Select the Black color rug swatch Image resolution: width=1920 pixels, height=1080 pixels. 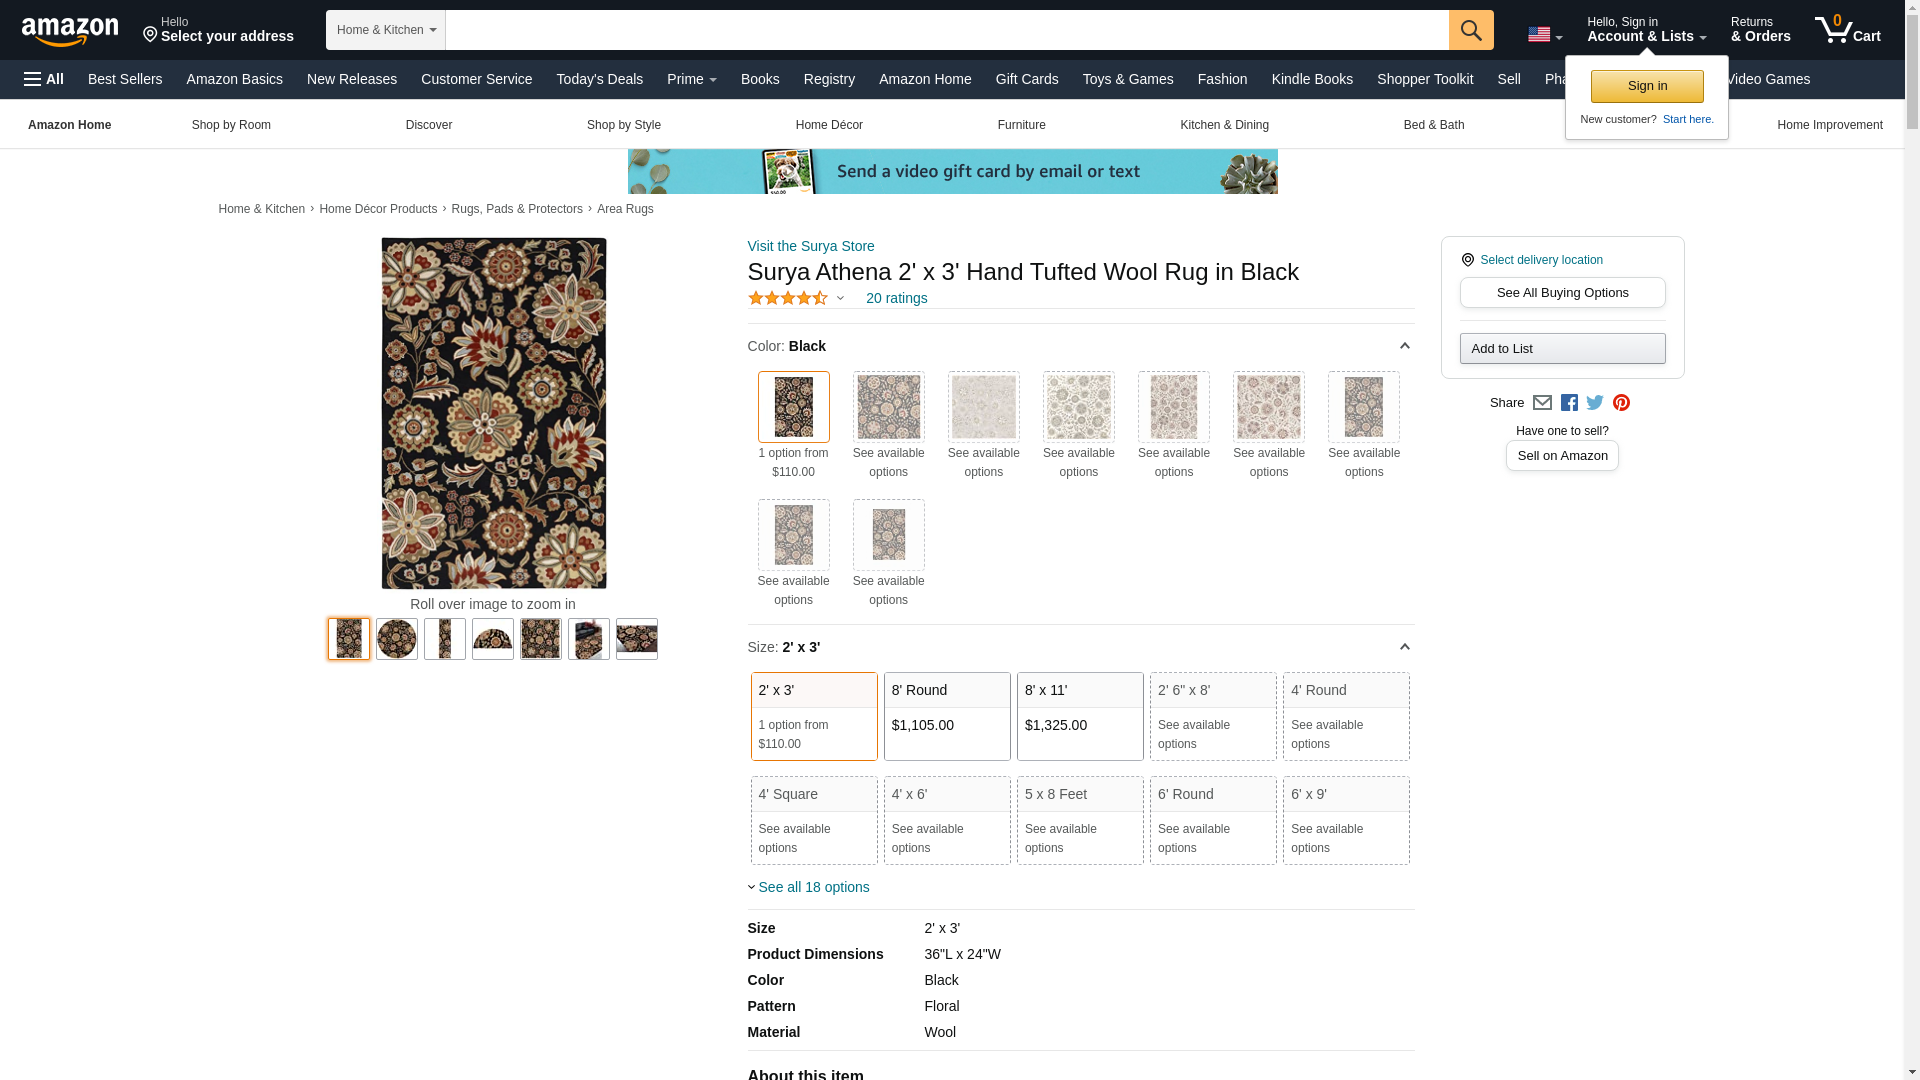tap(793, 407)
